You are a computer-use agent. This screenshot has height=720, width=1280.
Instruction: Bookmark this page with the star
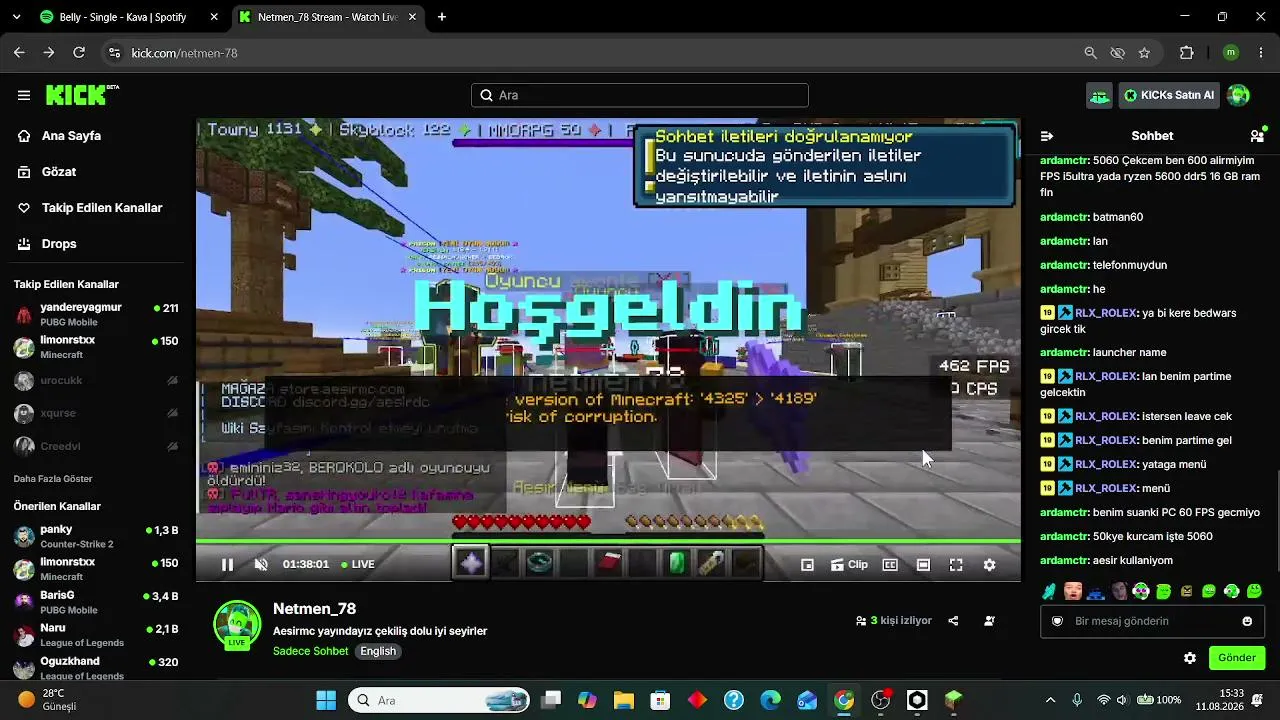point(1144,53)
